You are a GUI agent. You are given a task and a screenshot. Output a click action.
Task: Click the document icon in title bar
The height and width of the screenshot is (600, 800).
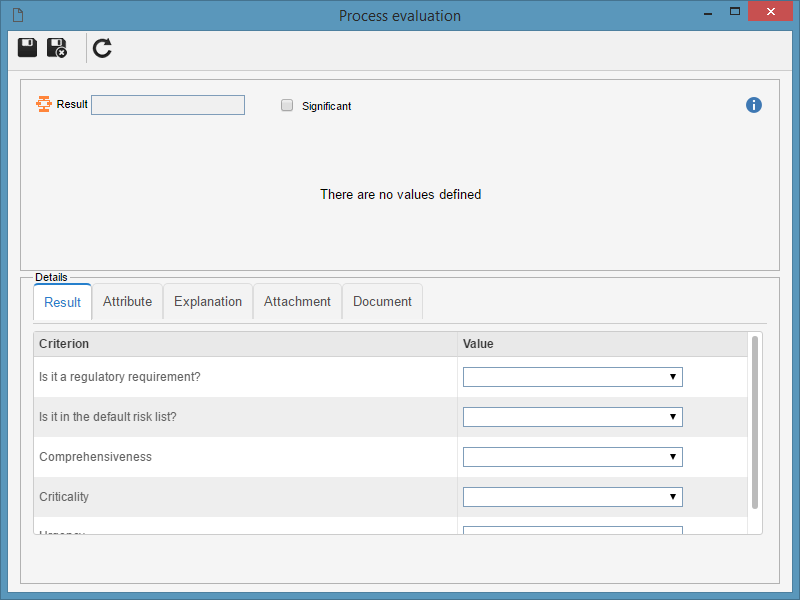click(18, 15)
